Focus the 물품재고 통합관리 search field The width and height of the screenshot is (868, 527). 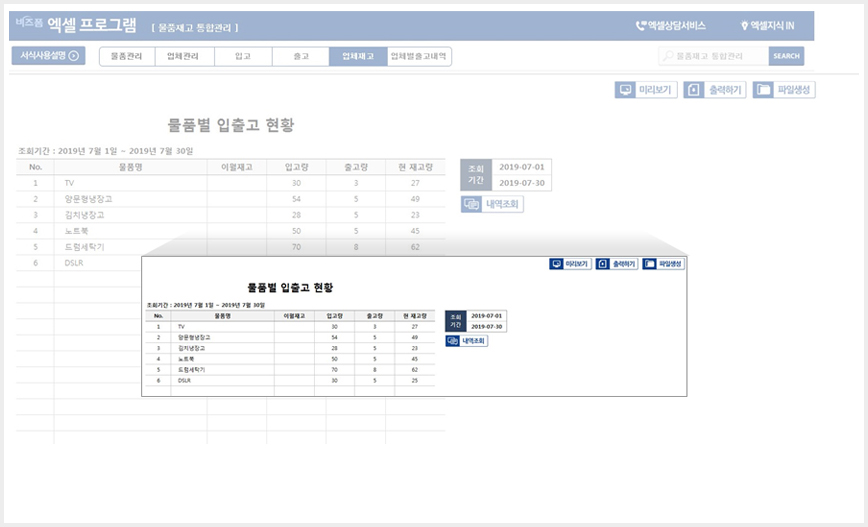[x=714, y=56]
